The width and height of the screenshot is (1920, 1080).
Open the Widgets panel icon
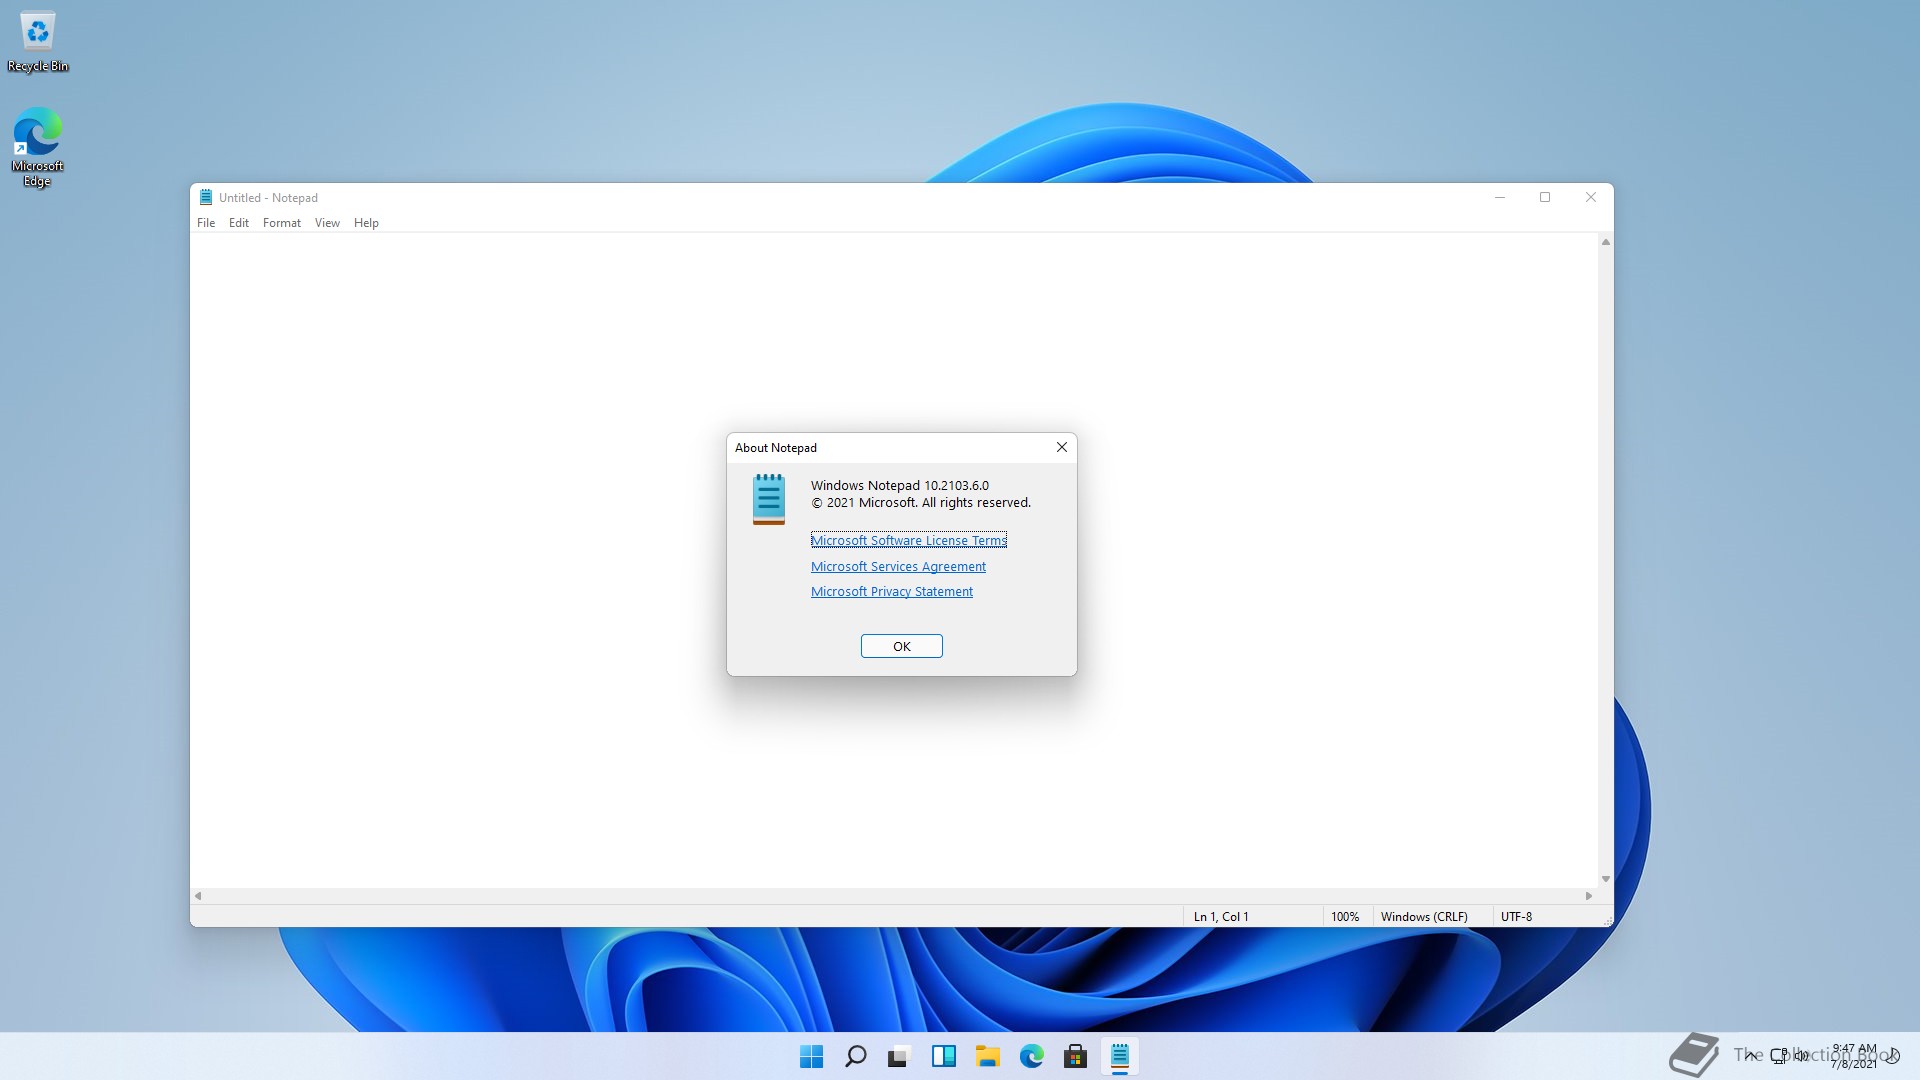[x=943, y=1056]
